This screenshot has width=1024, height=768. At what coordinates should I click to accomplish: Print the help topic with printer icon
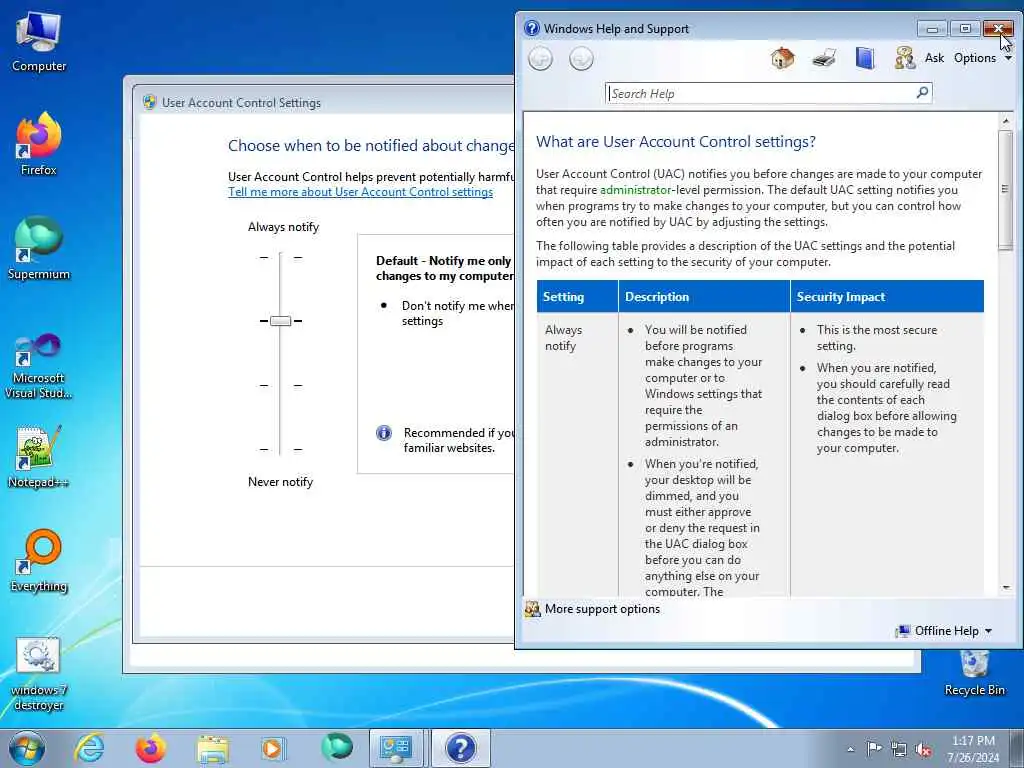point(824,58)
